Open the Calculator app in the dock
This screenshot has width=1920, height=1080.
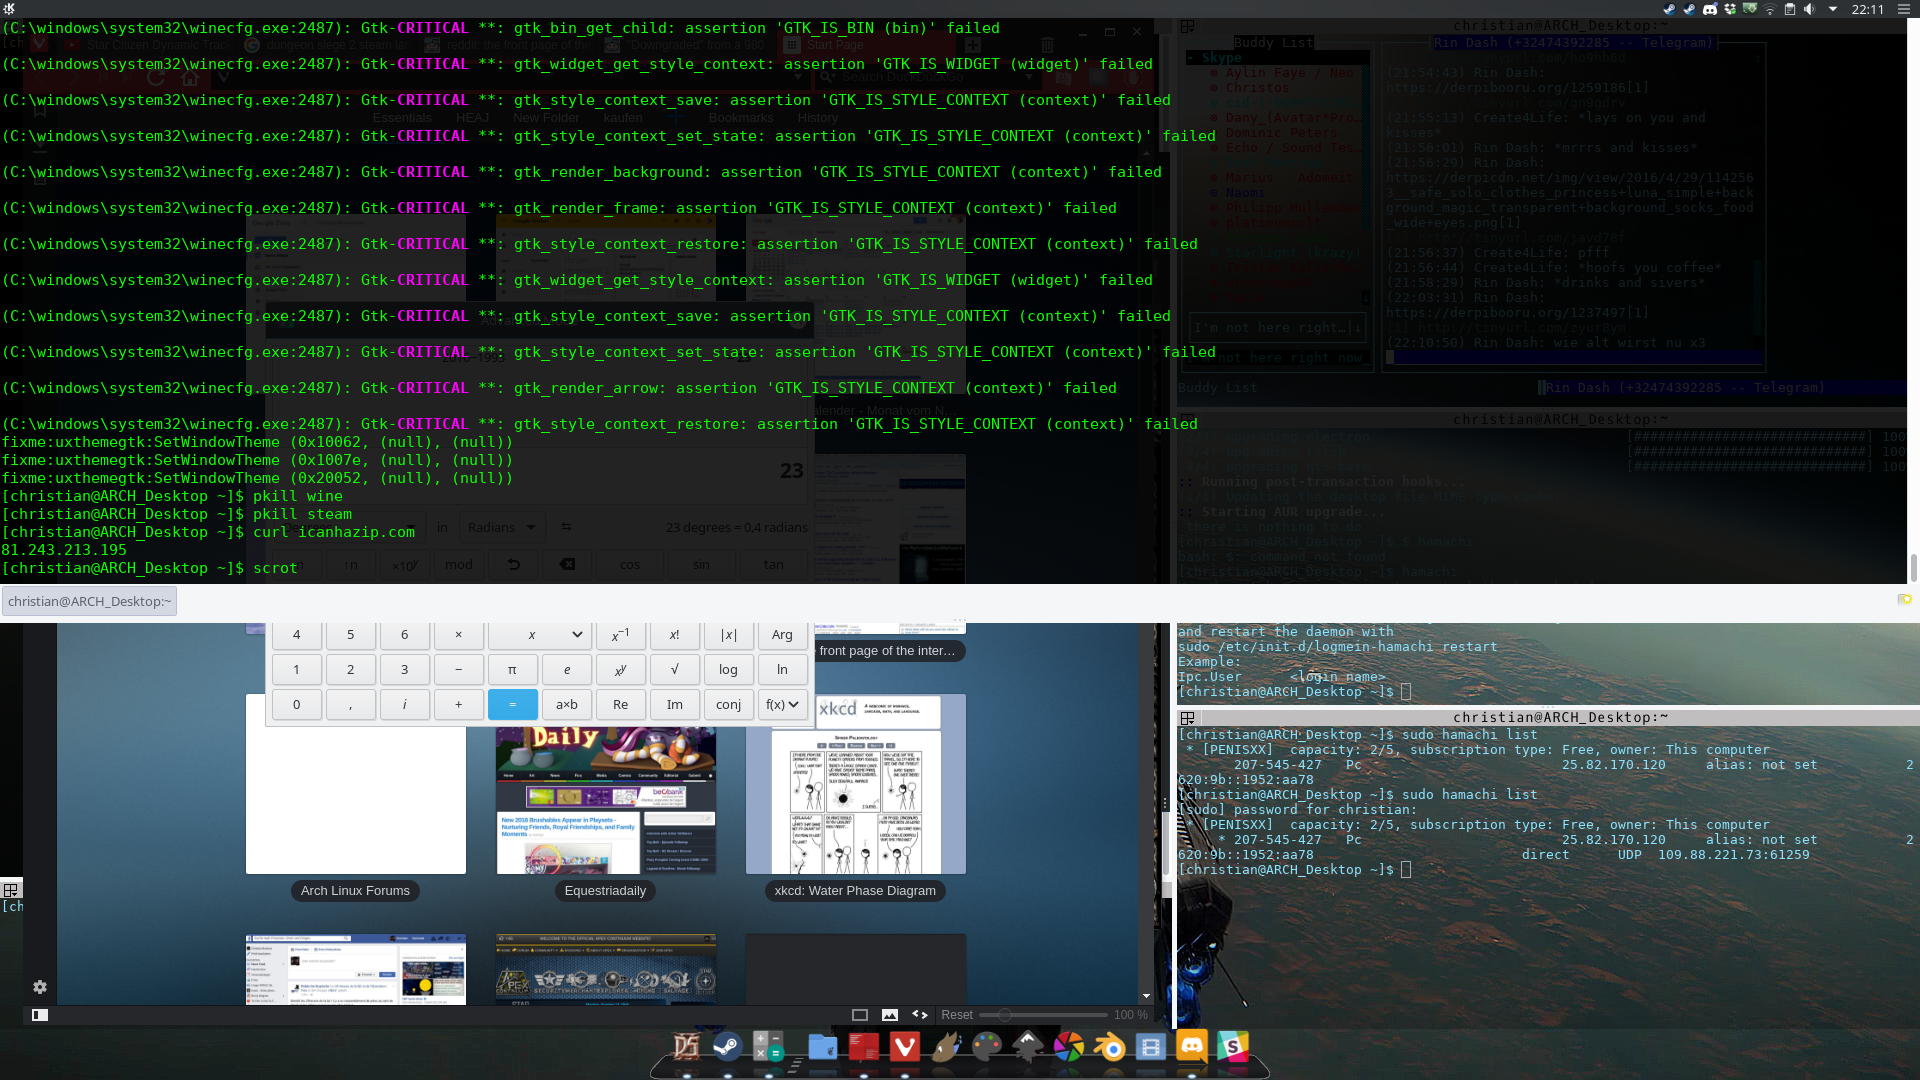768,1047
